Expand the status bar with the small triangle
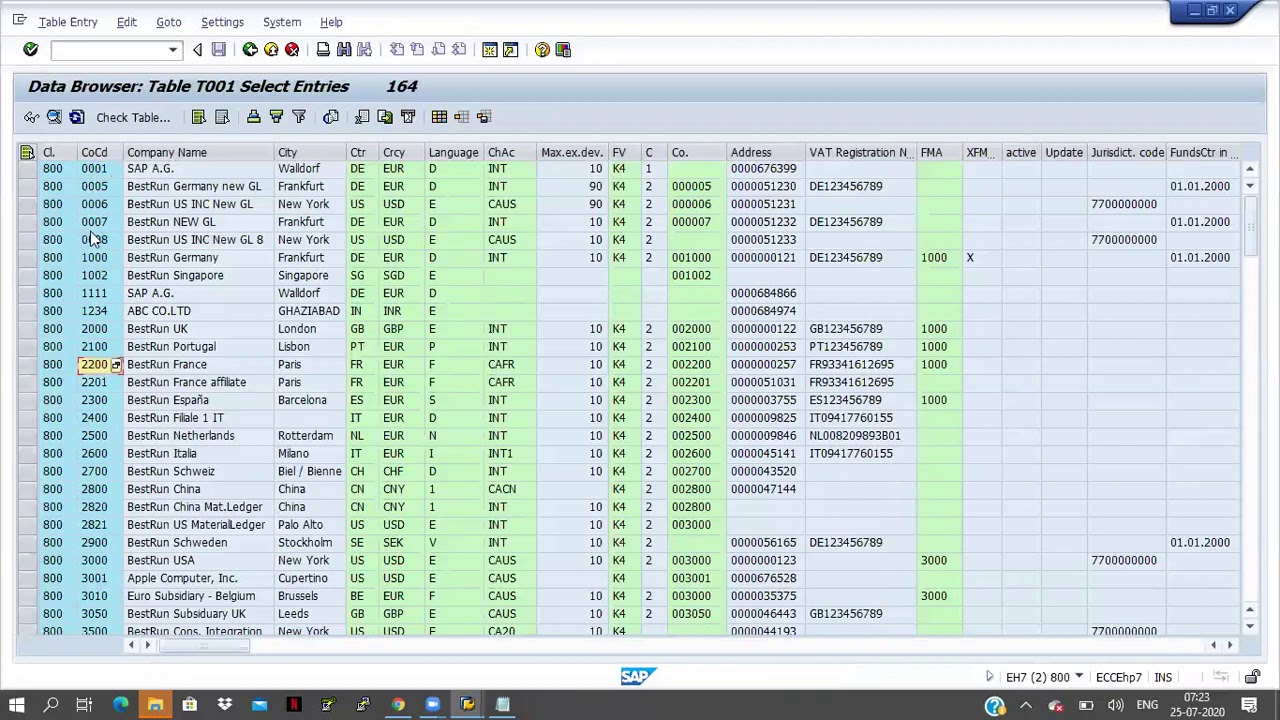The width and height of the screenshot is (1280, 720). pos(989,677)
